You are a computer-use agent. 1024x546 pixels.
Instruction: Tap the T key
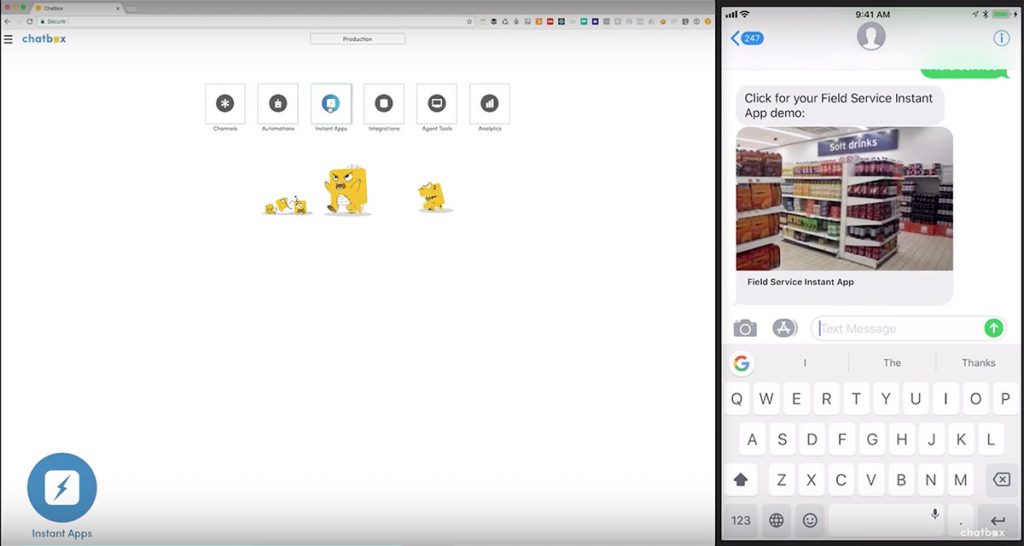pyautogui.click(x=856, y=399)
